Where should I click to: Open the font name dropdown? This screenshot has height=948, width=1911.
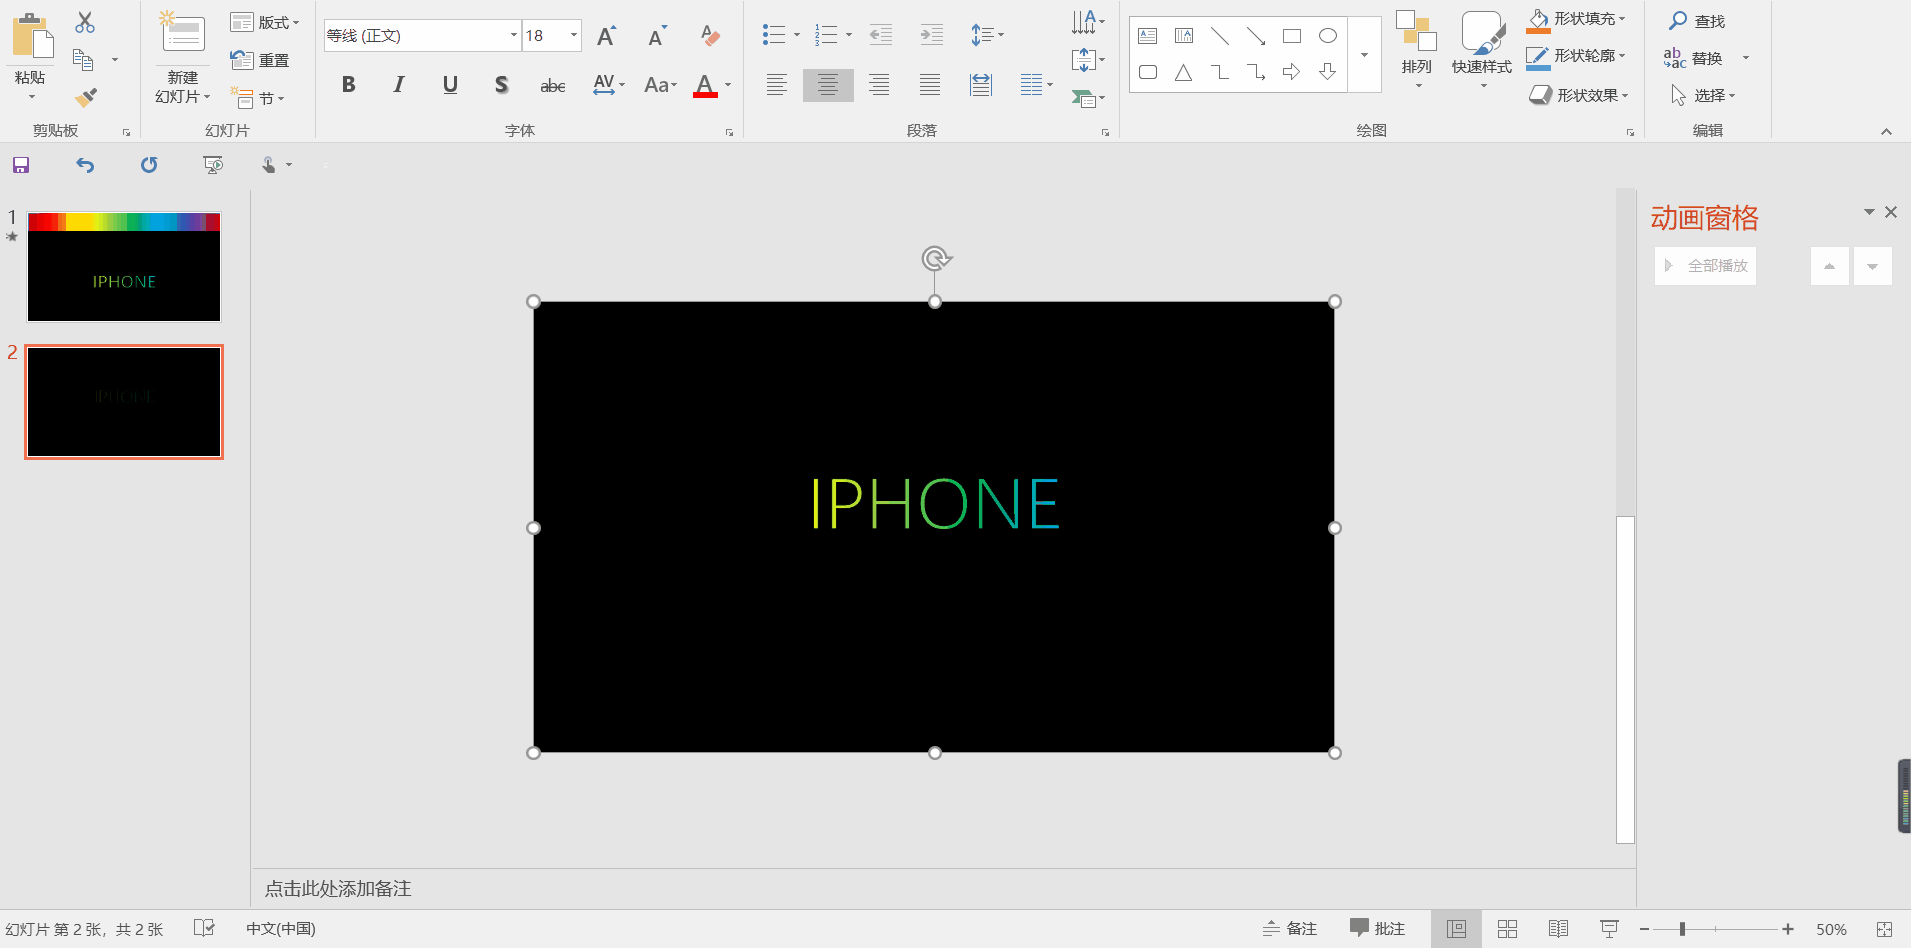(x=514, y=36)
